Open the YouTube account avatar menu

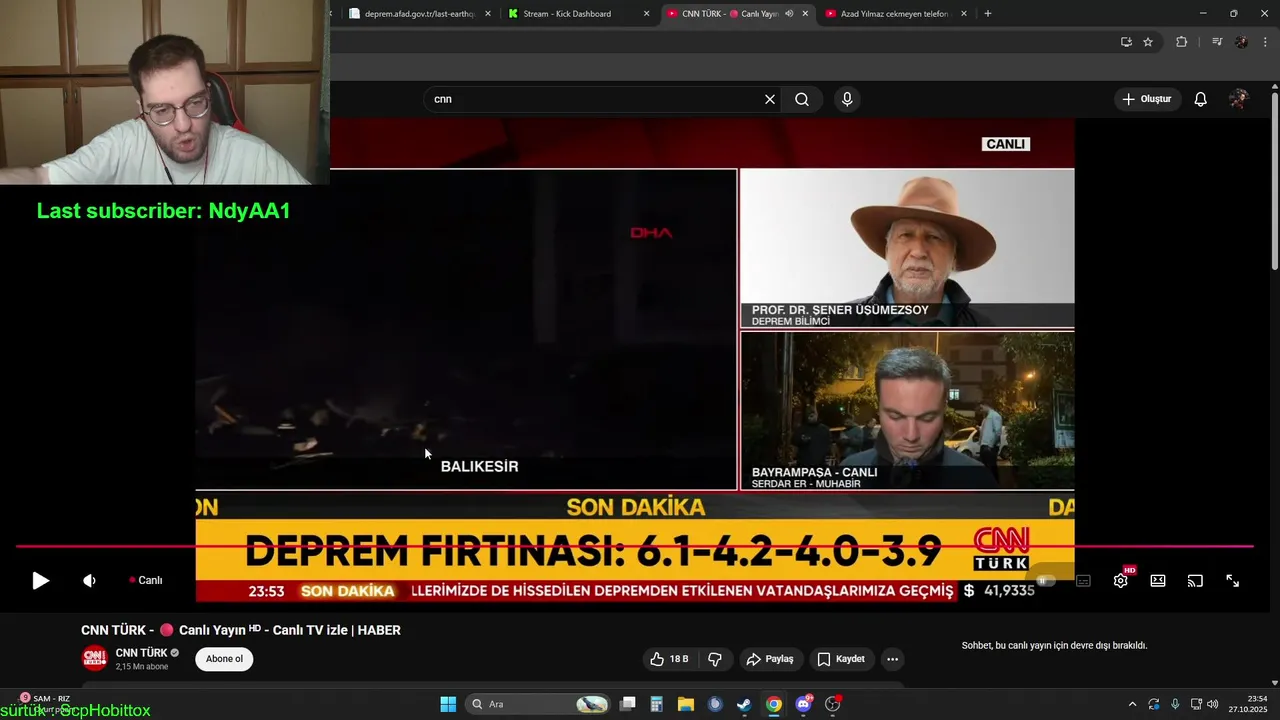pos(1239,99)
